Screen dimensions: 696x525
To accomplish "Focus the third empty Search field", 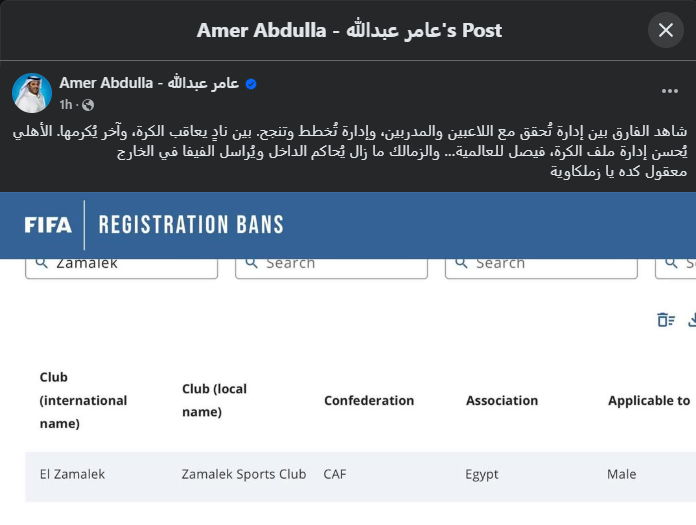I will (550, 263).
